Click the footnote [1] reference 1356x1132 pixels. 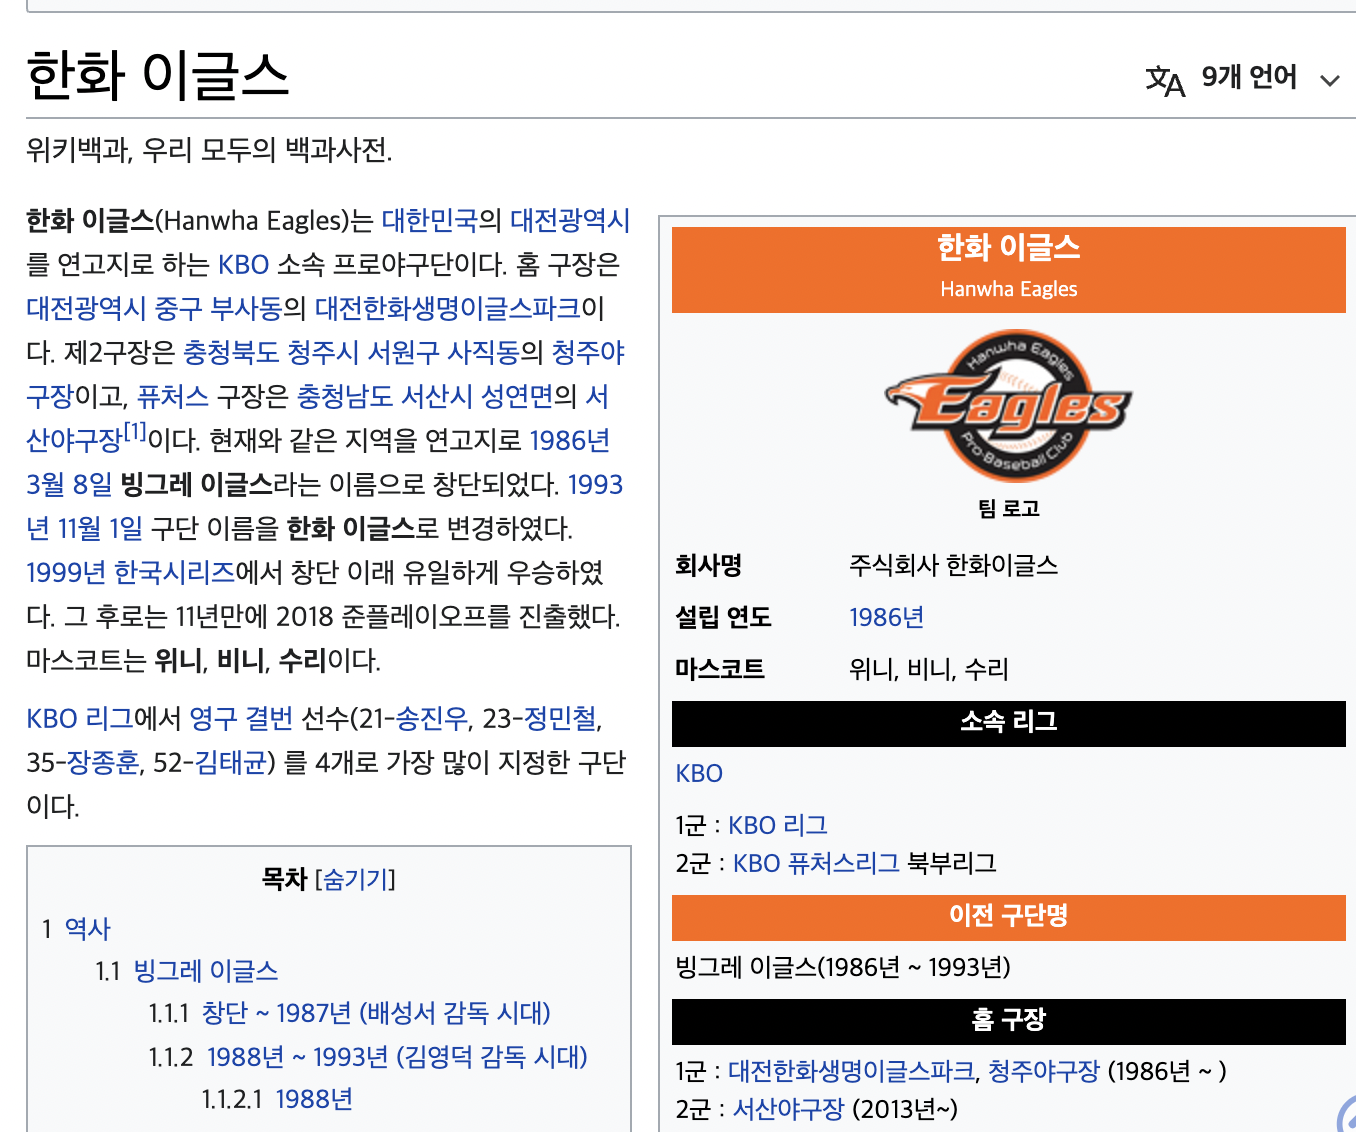pos(134,432)
